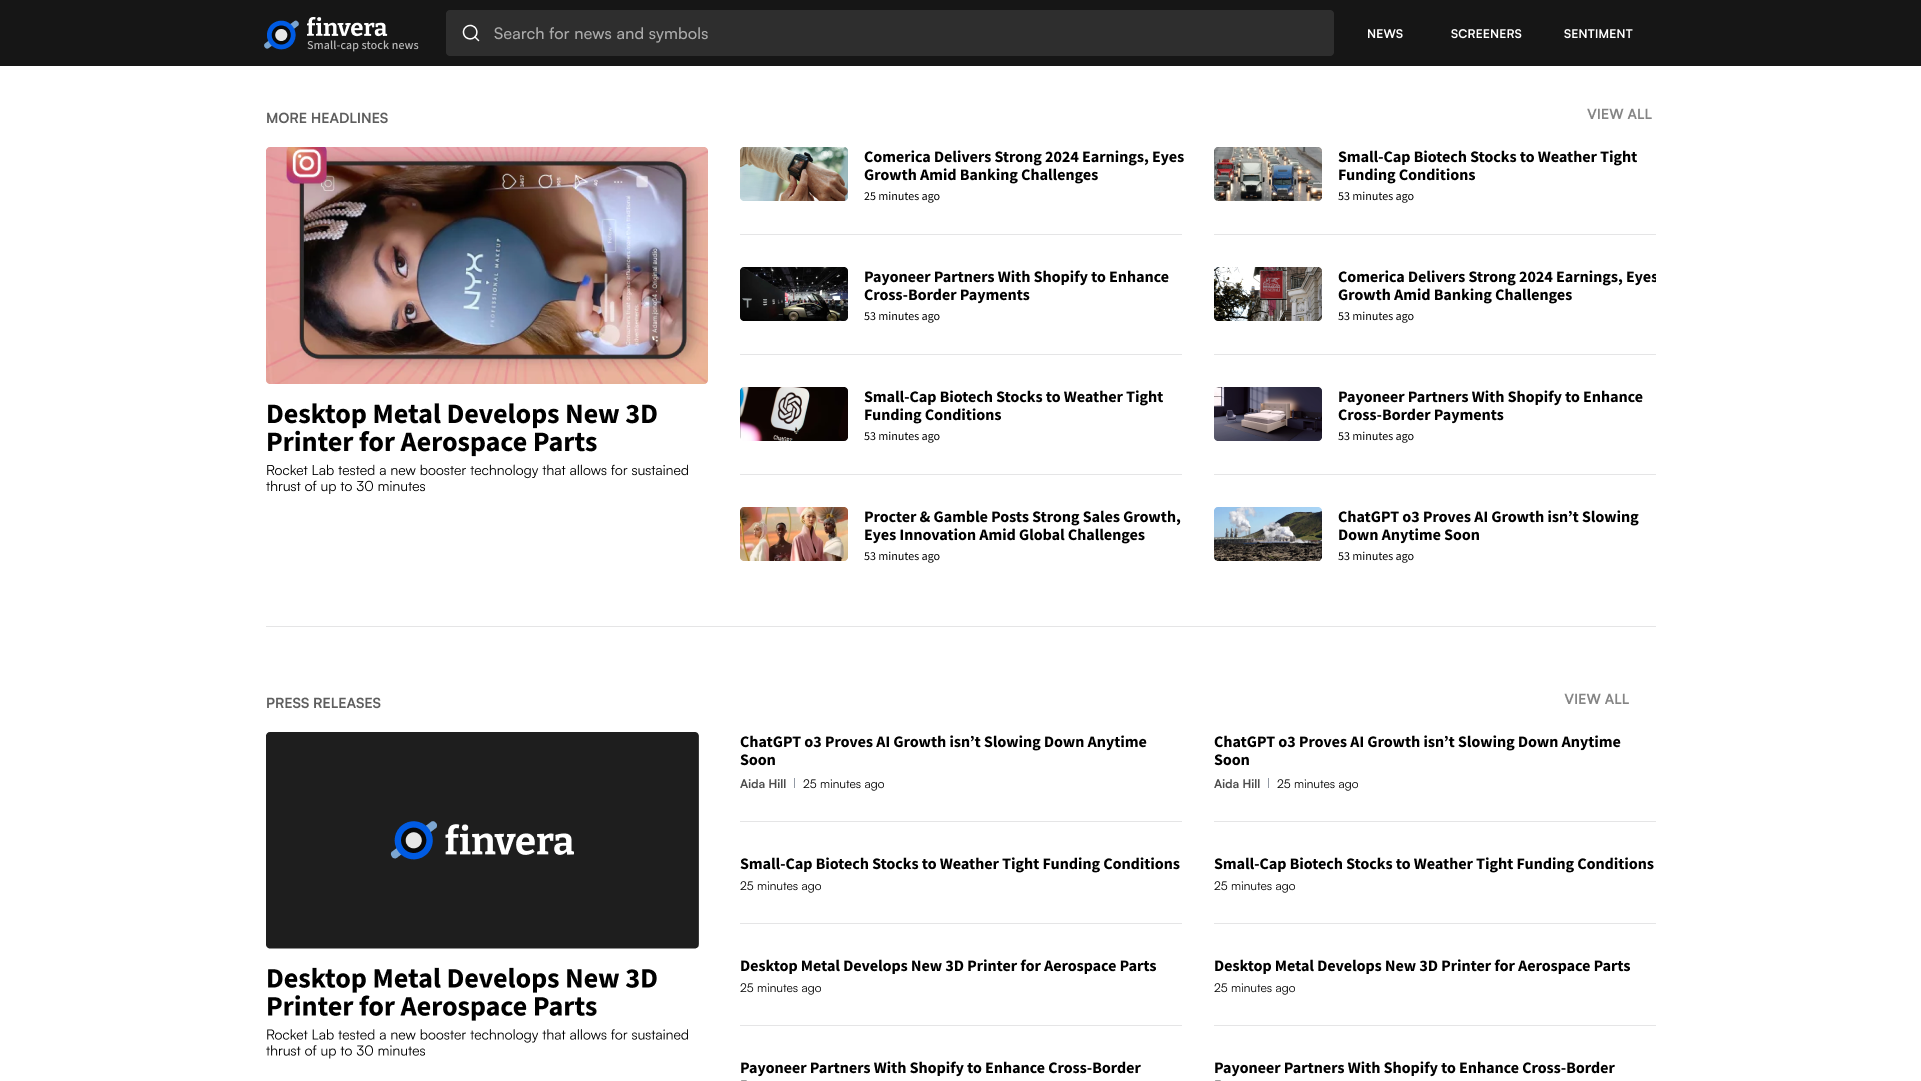Open the smartwatch thumbnail for Comerica article

pos(793,174)
